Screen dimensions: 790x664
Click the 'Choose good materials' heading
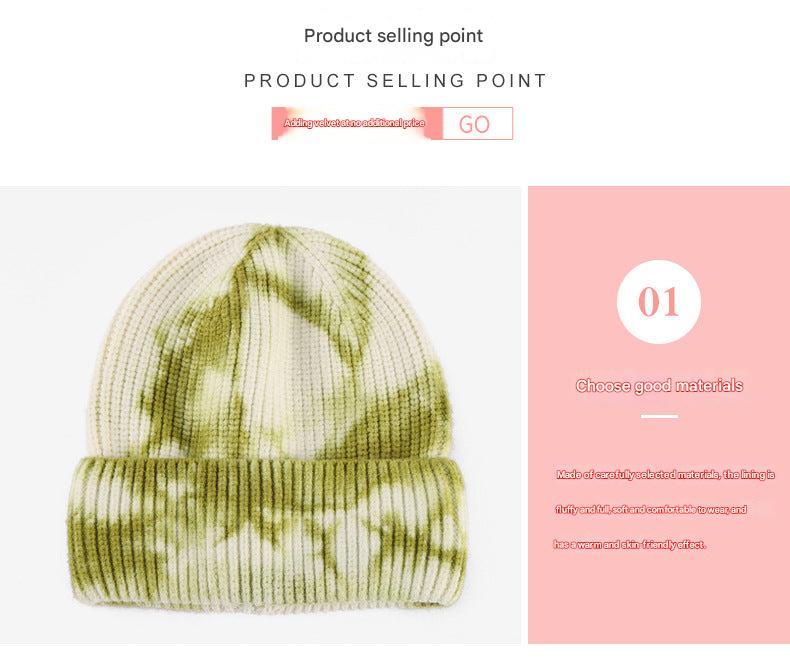point(659,386)
